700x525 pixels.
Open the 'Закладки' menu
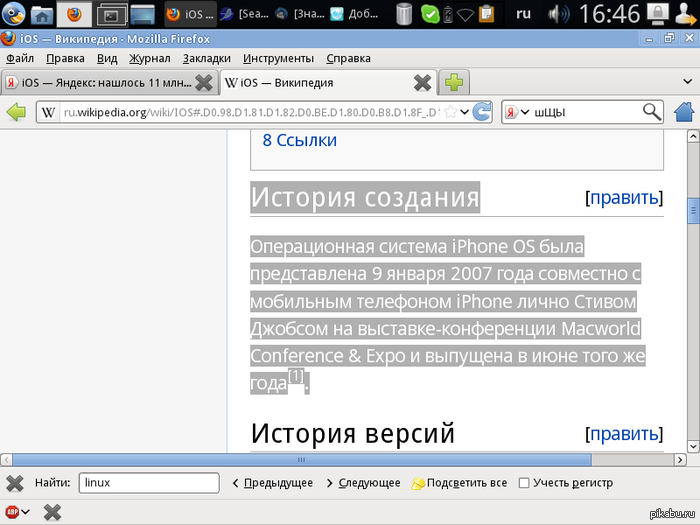207,58
